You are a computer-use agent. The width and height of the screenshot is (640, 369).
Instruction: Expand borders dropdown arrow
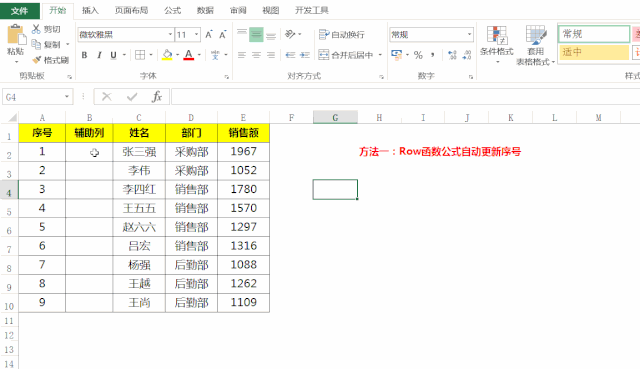pos(151,55)
